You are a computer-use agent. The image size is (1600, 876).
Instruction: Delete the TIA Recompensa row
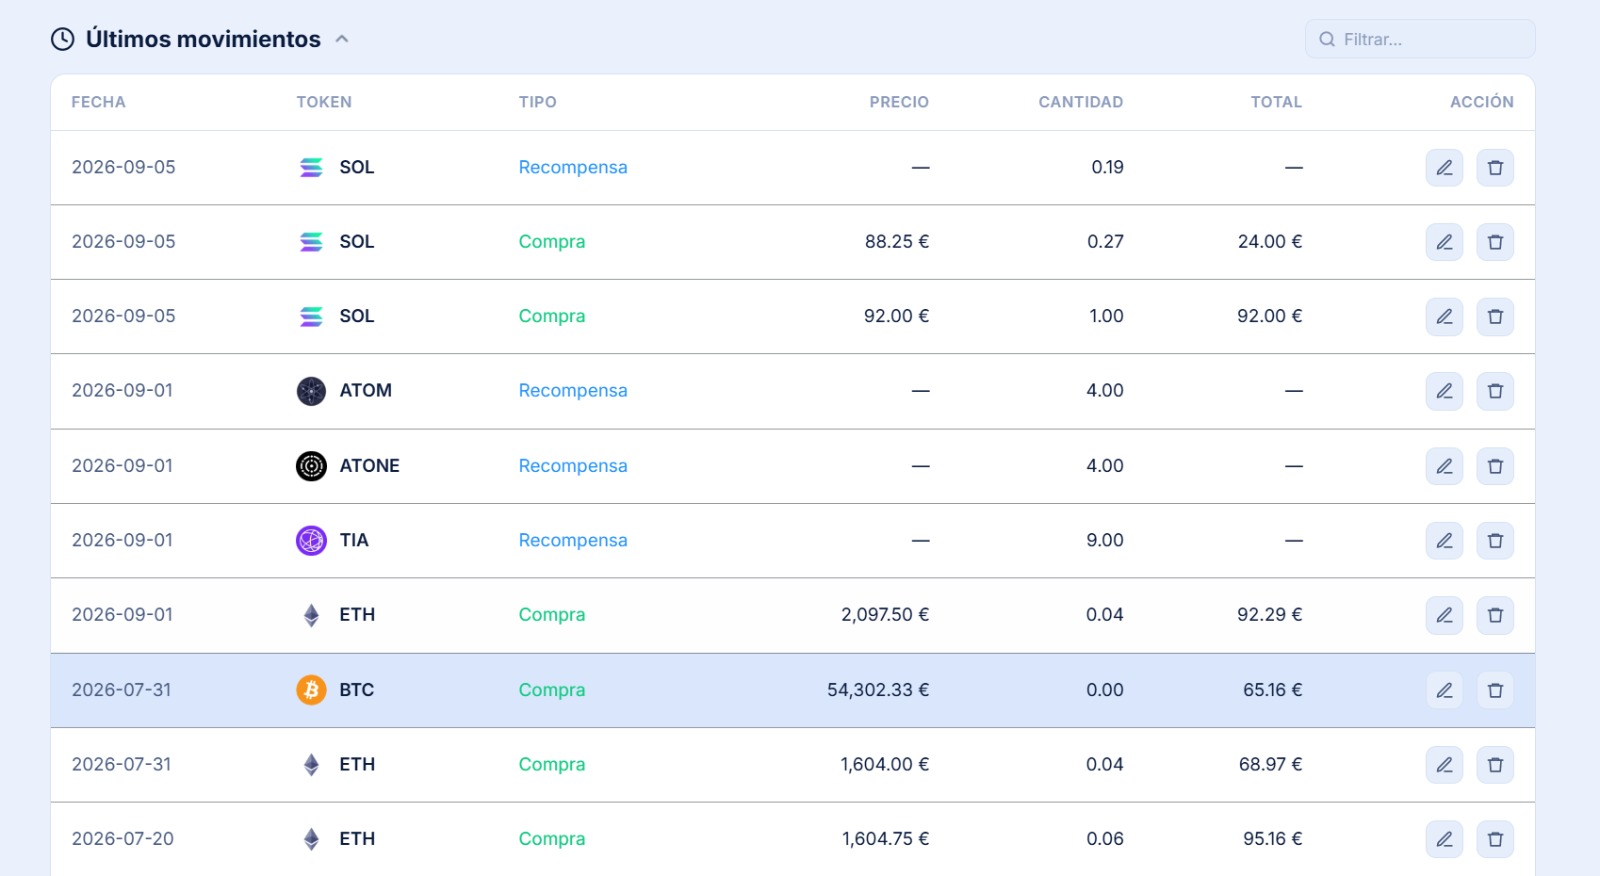(1495, 541)
